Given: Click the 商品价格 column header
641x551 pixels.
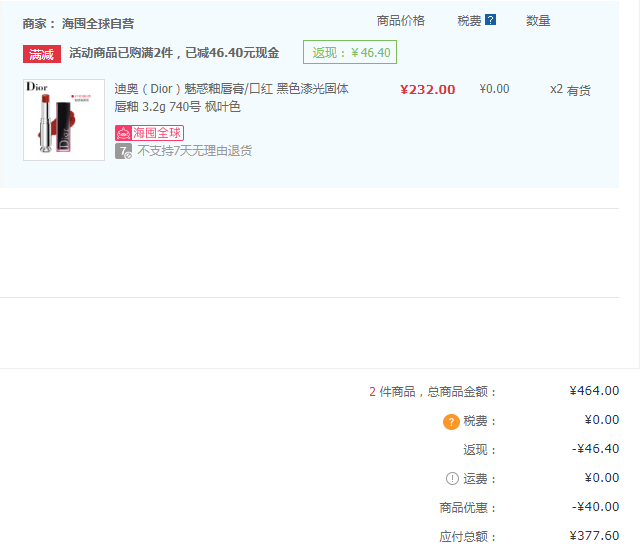Looking at the screenshot, I should tap(401, 20).
